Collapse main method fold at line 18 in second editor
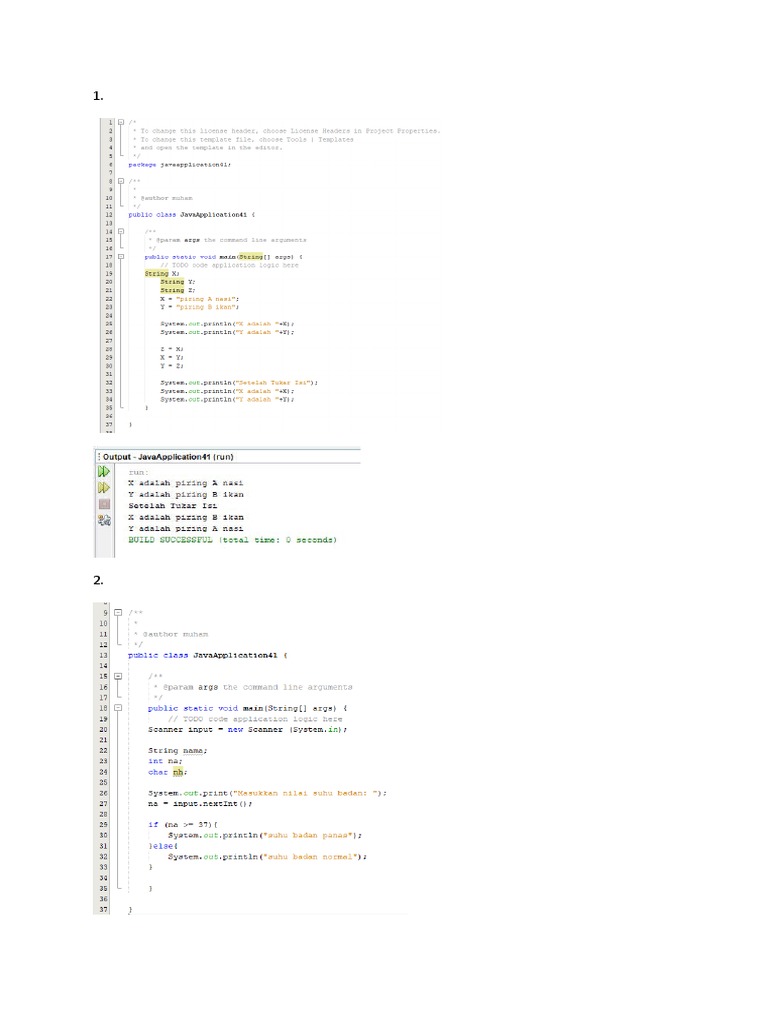The image size is (768, 1024). (118, 707)
